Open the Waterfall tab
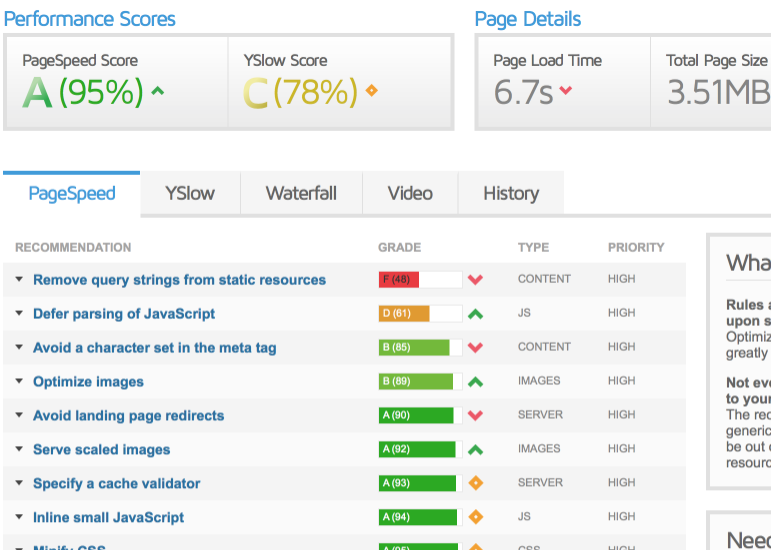Screen dimensions: 771x550 pos(301,193)
